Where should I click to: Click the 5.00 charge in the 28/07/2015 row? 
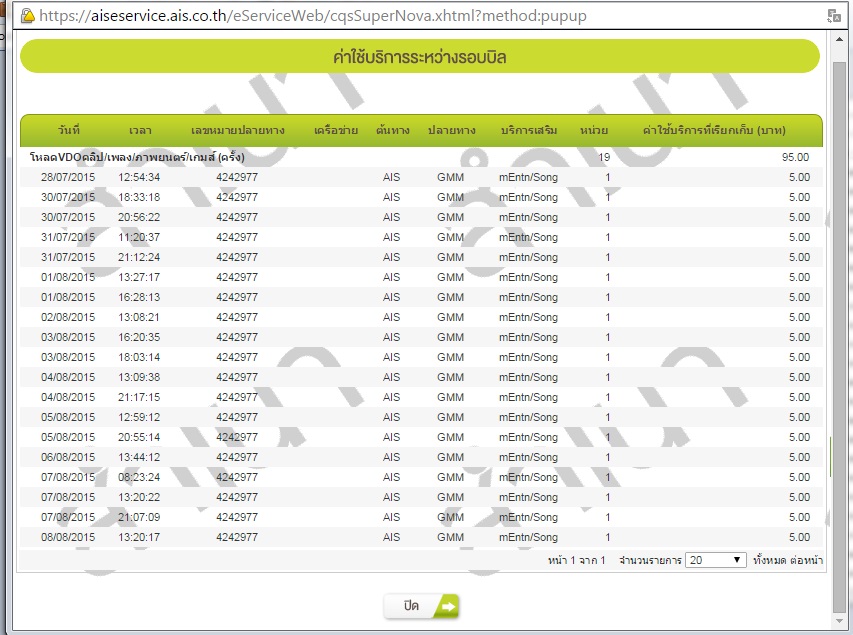pos(799,177)
